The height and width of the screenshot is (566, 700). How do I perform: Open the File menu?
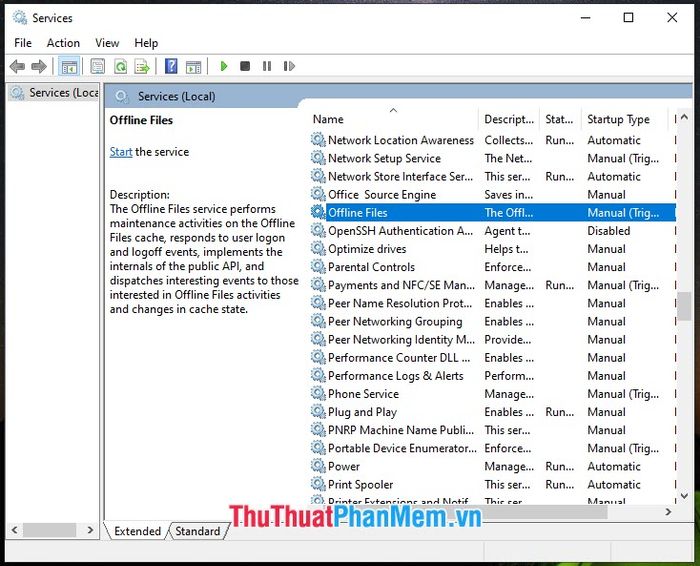point(23,43)
